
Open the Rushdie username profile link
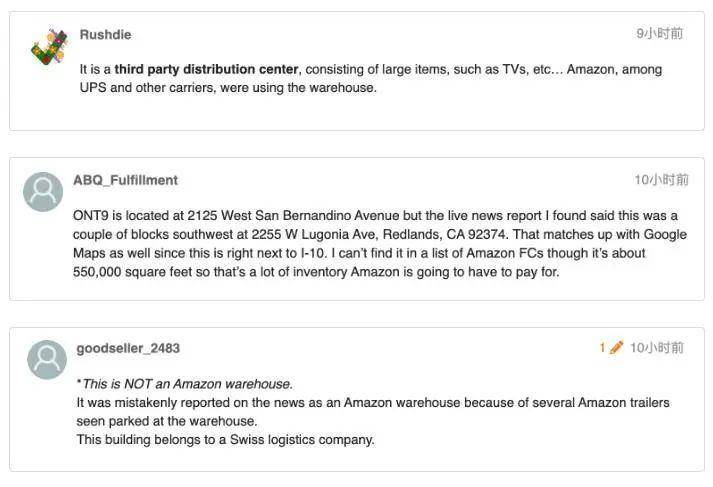click(105, 34)
